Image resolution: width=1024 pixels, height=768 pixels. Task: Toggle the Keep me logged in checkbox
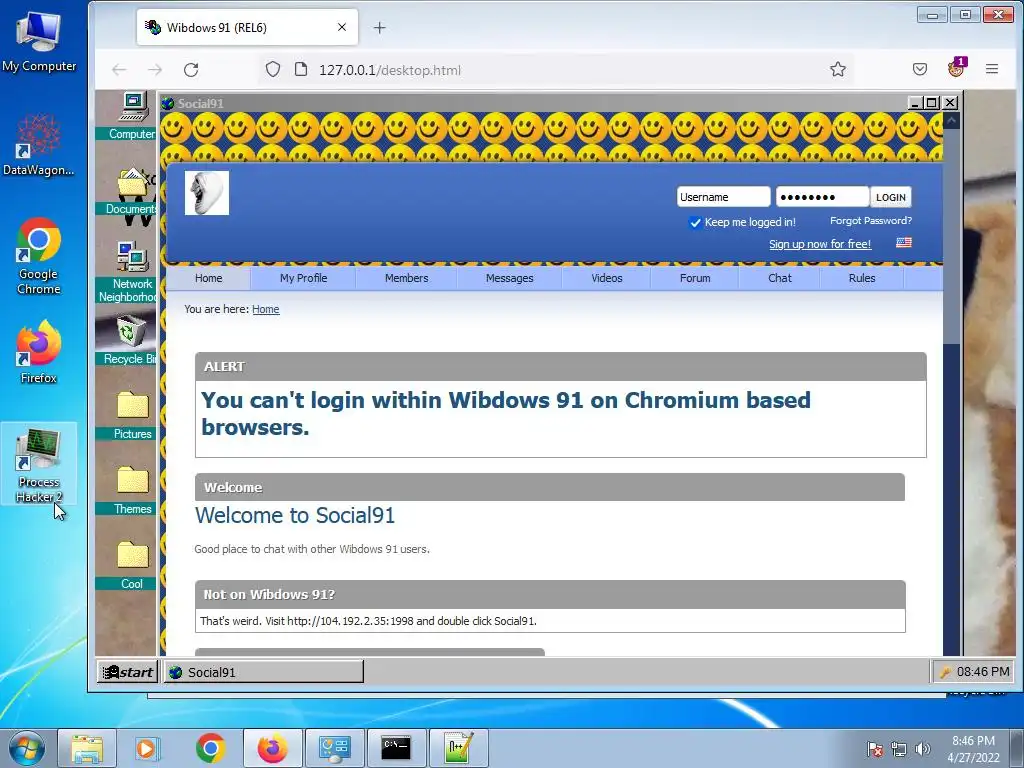click(696, 223)
